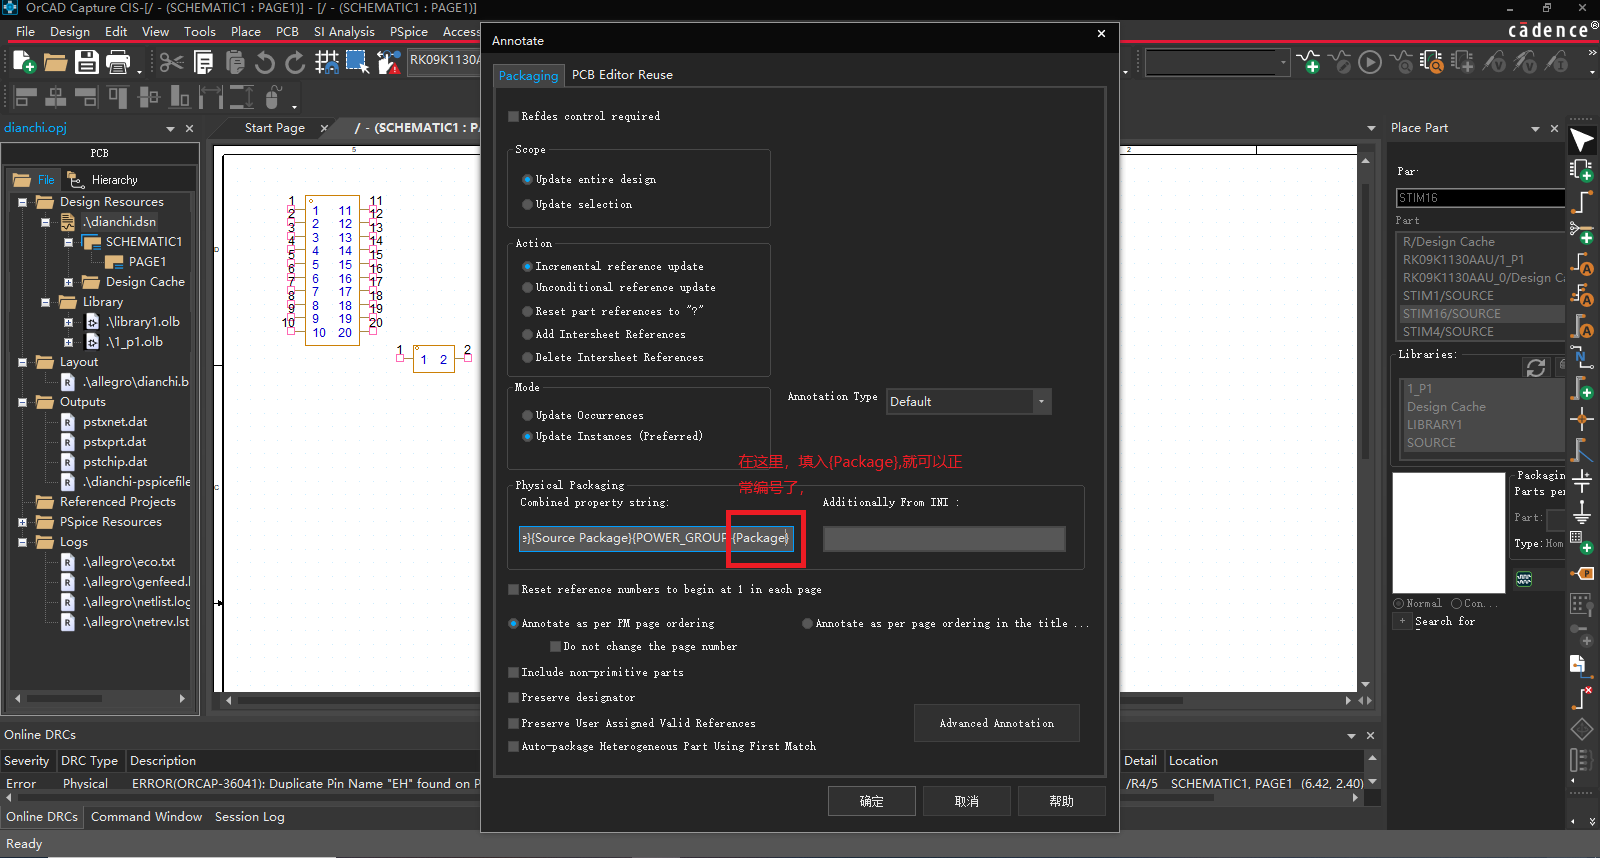Click the PSpice part search icon

click(x=1432, y=62)
